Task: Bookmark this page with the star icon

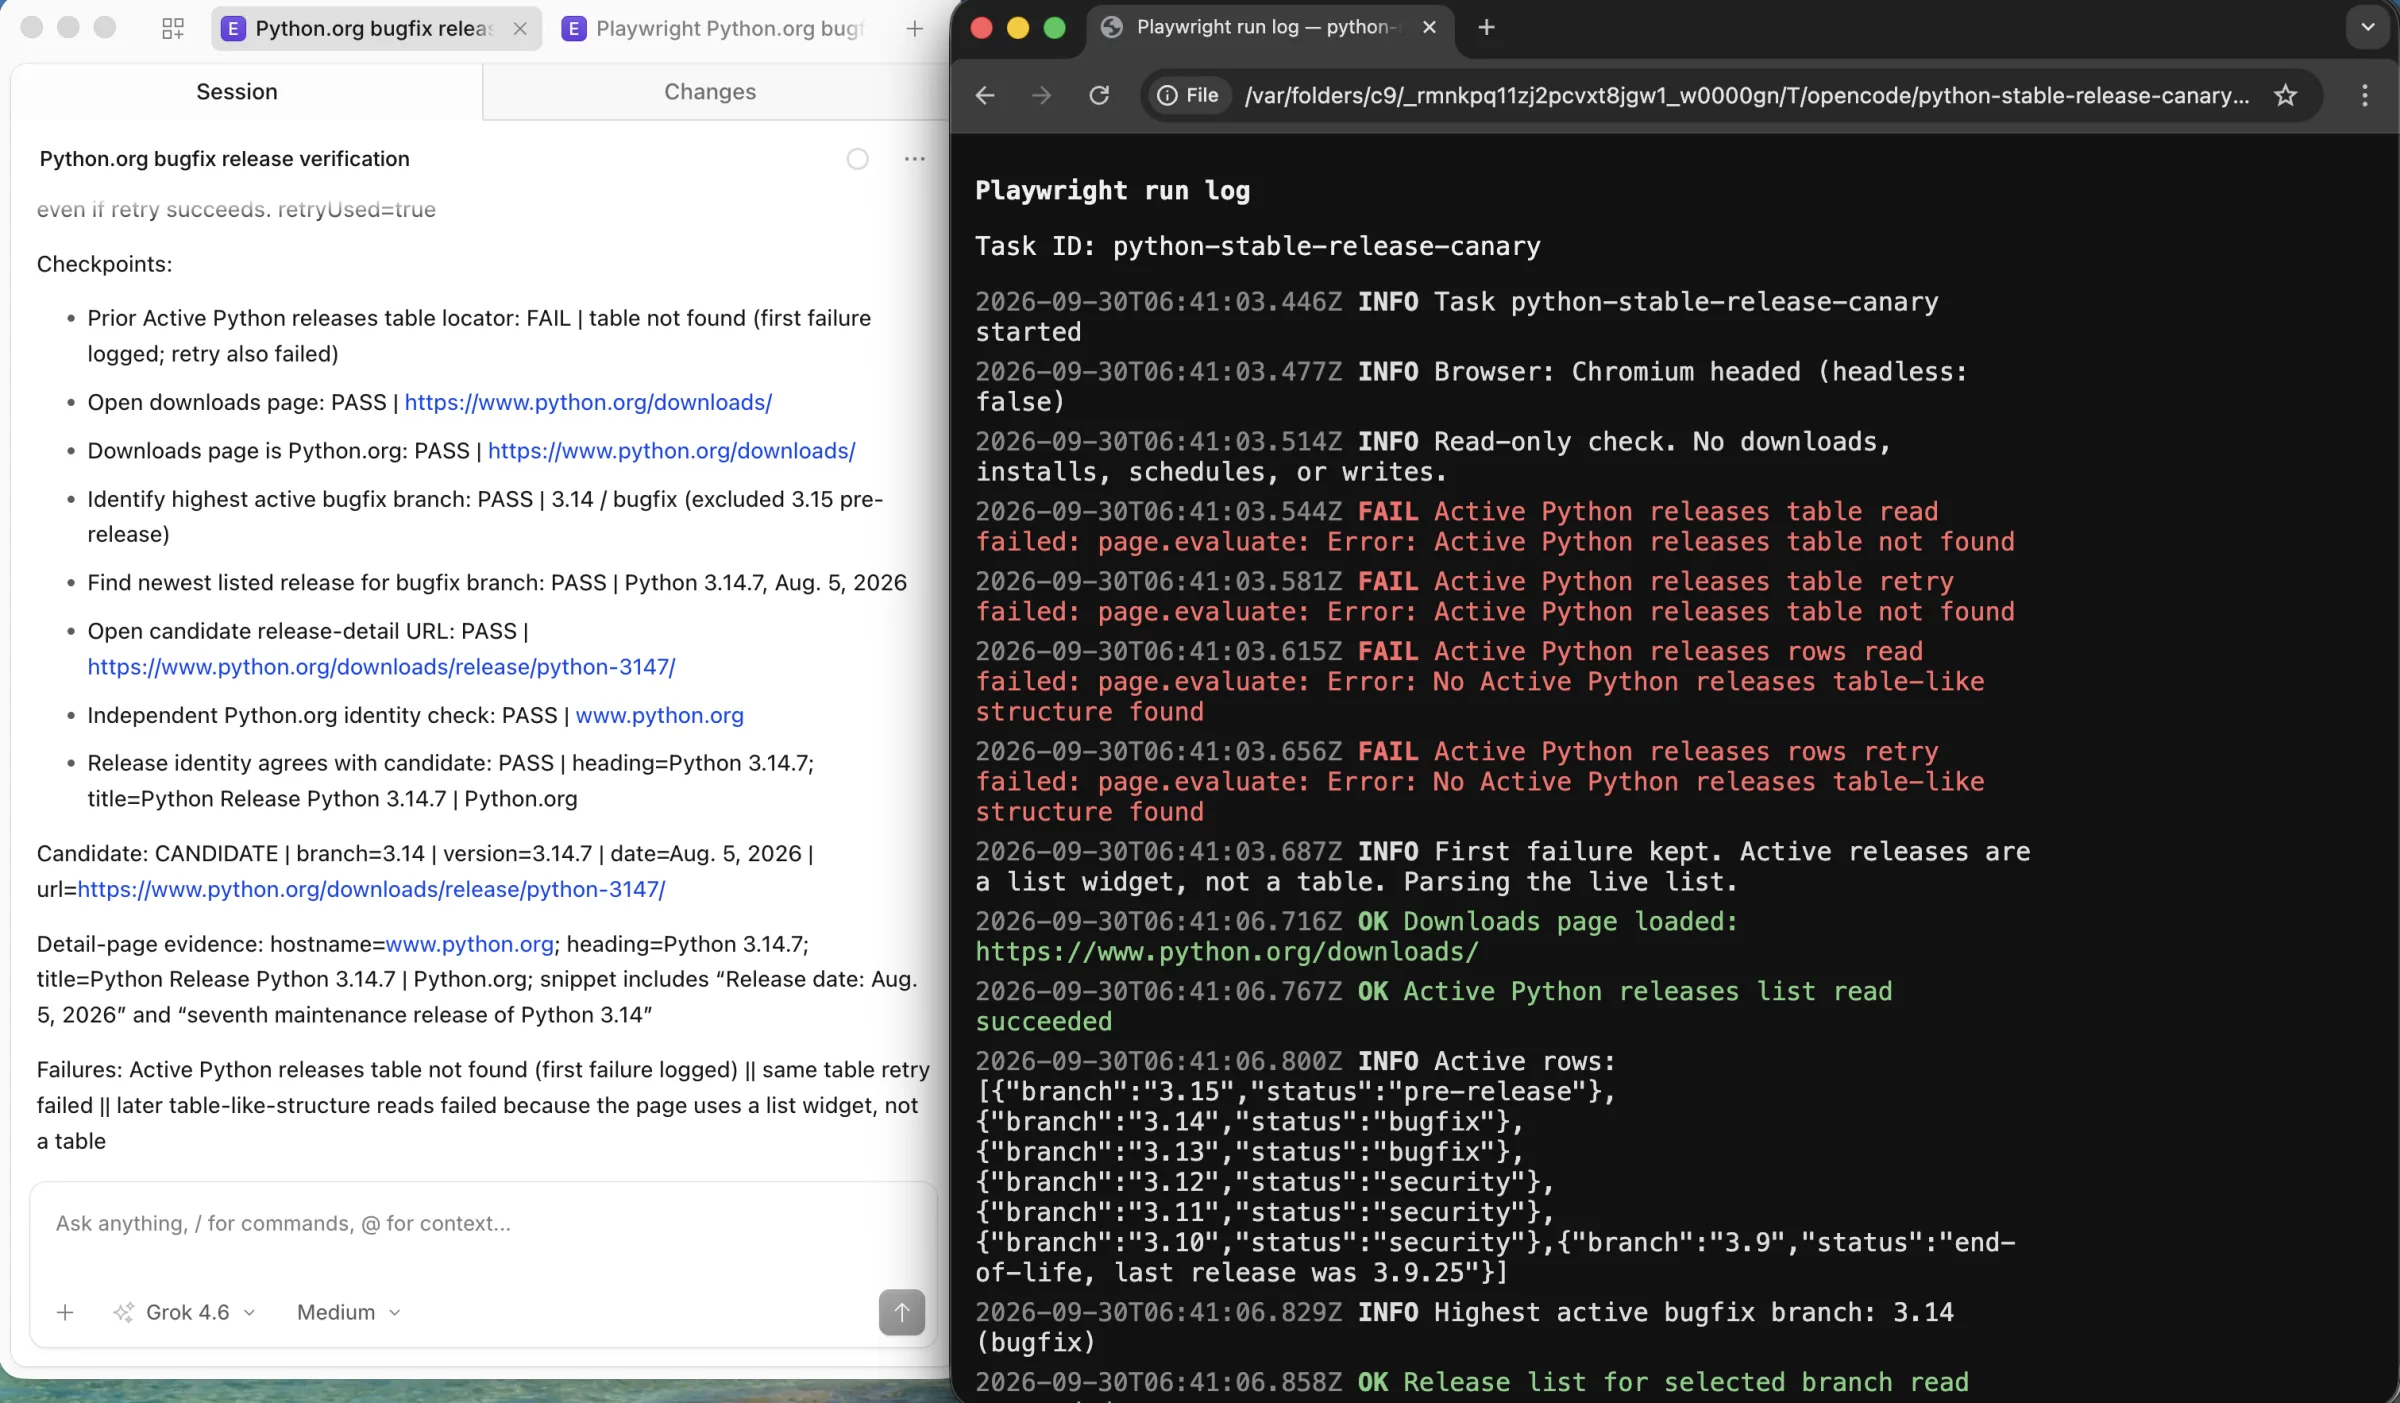Action: click(x=2285, y=95)
